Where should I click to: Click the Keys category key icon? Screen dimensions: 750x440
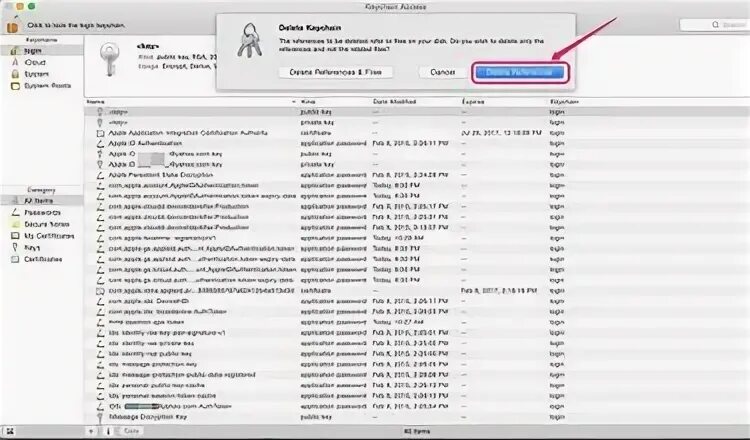coord(15,247)
